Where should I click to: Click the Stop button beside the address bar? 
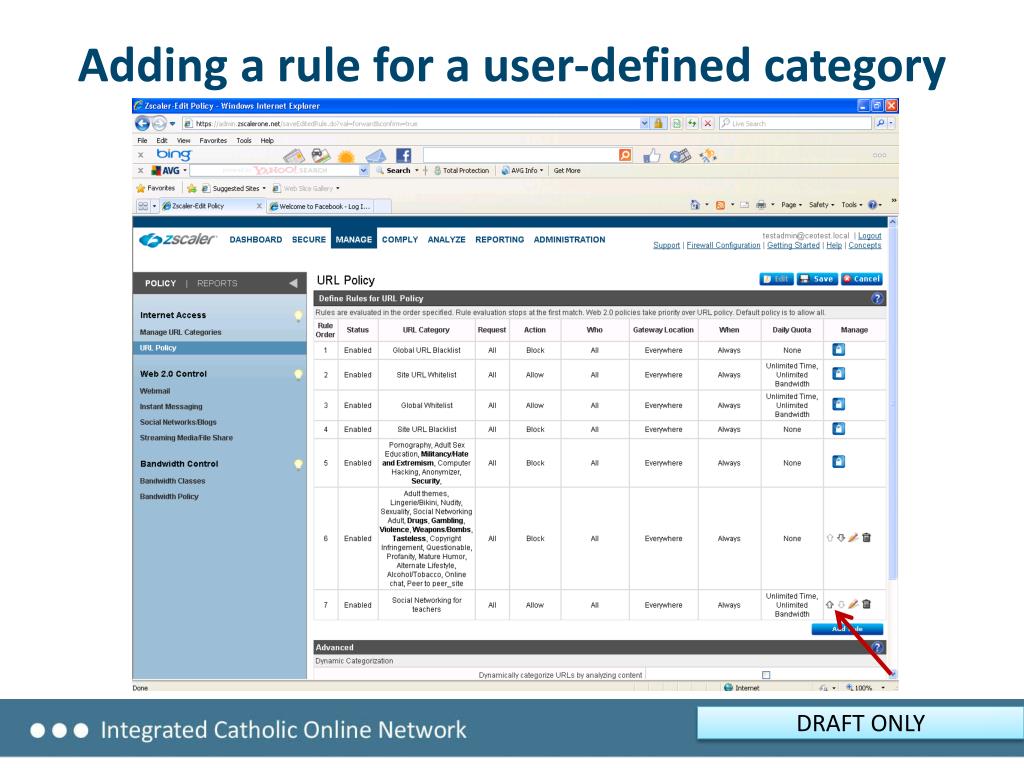click(707, 123)
